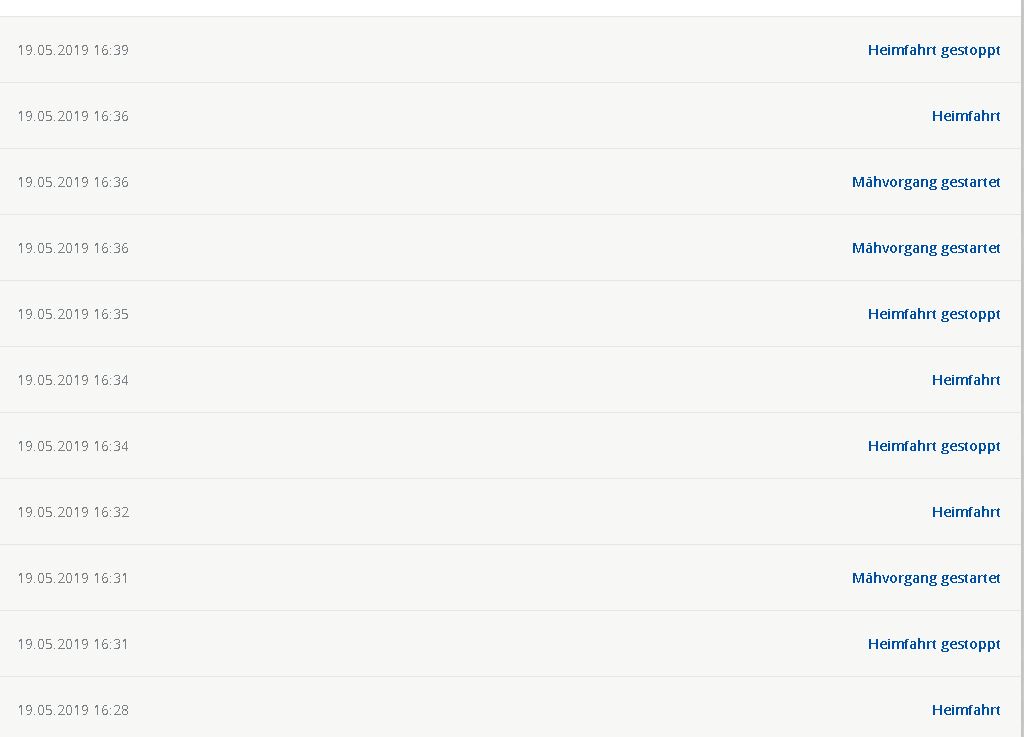Select Heimfahrt gestoppt entry from 16:31
Screen dimensions: 1024x737
pos(933,644)
